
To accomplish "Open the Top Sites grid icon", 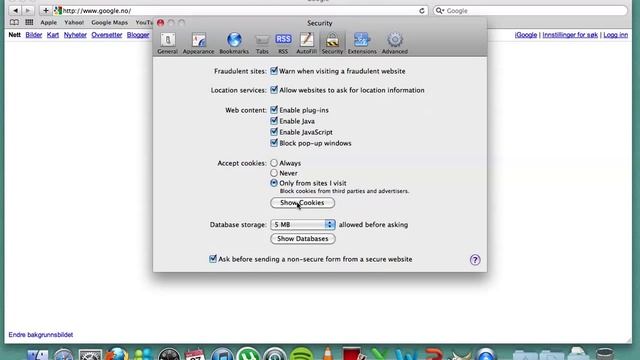I will pos(29,22).
